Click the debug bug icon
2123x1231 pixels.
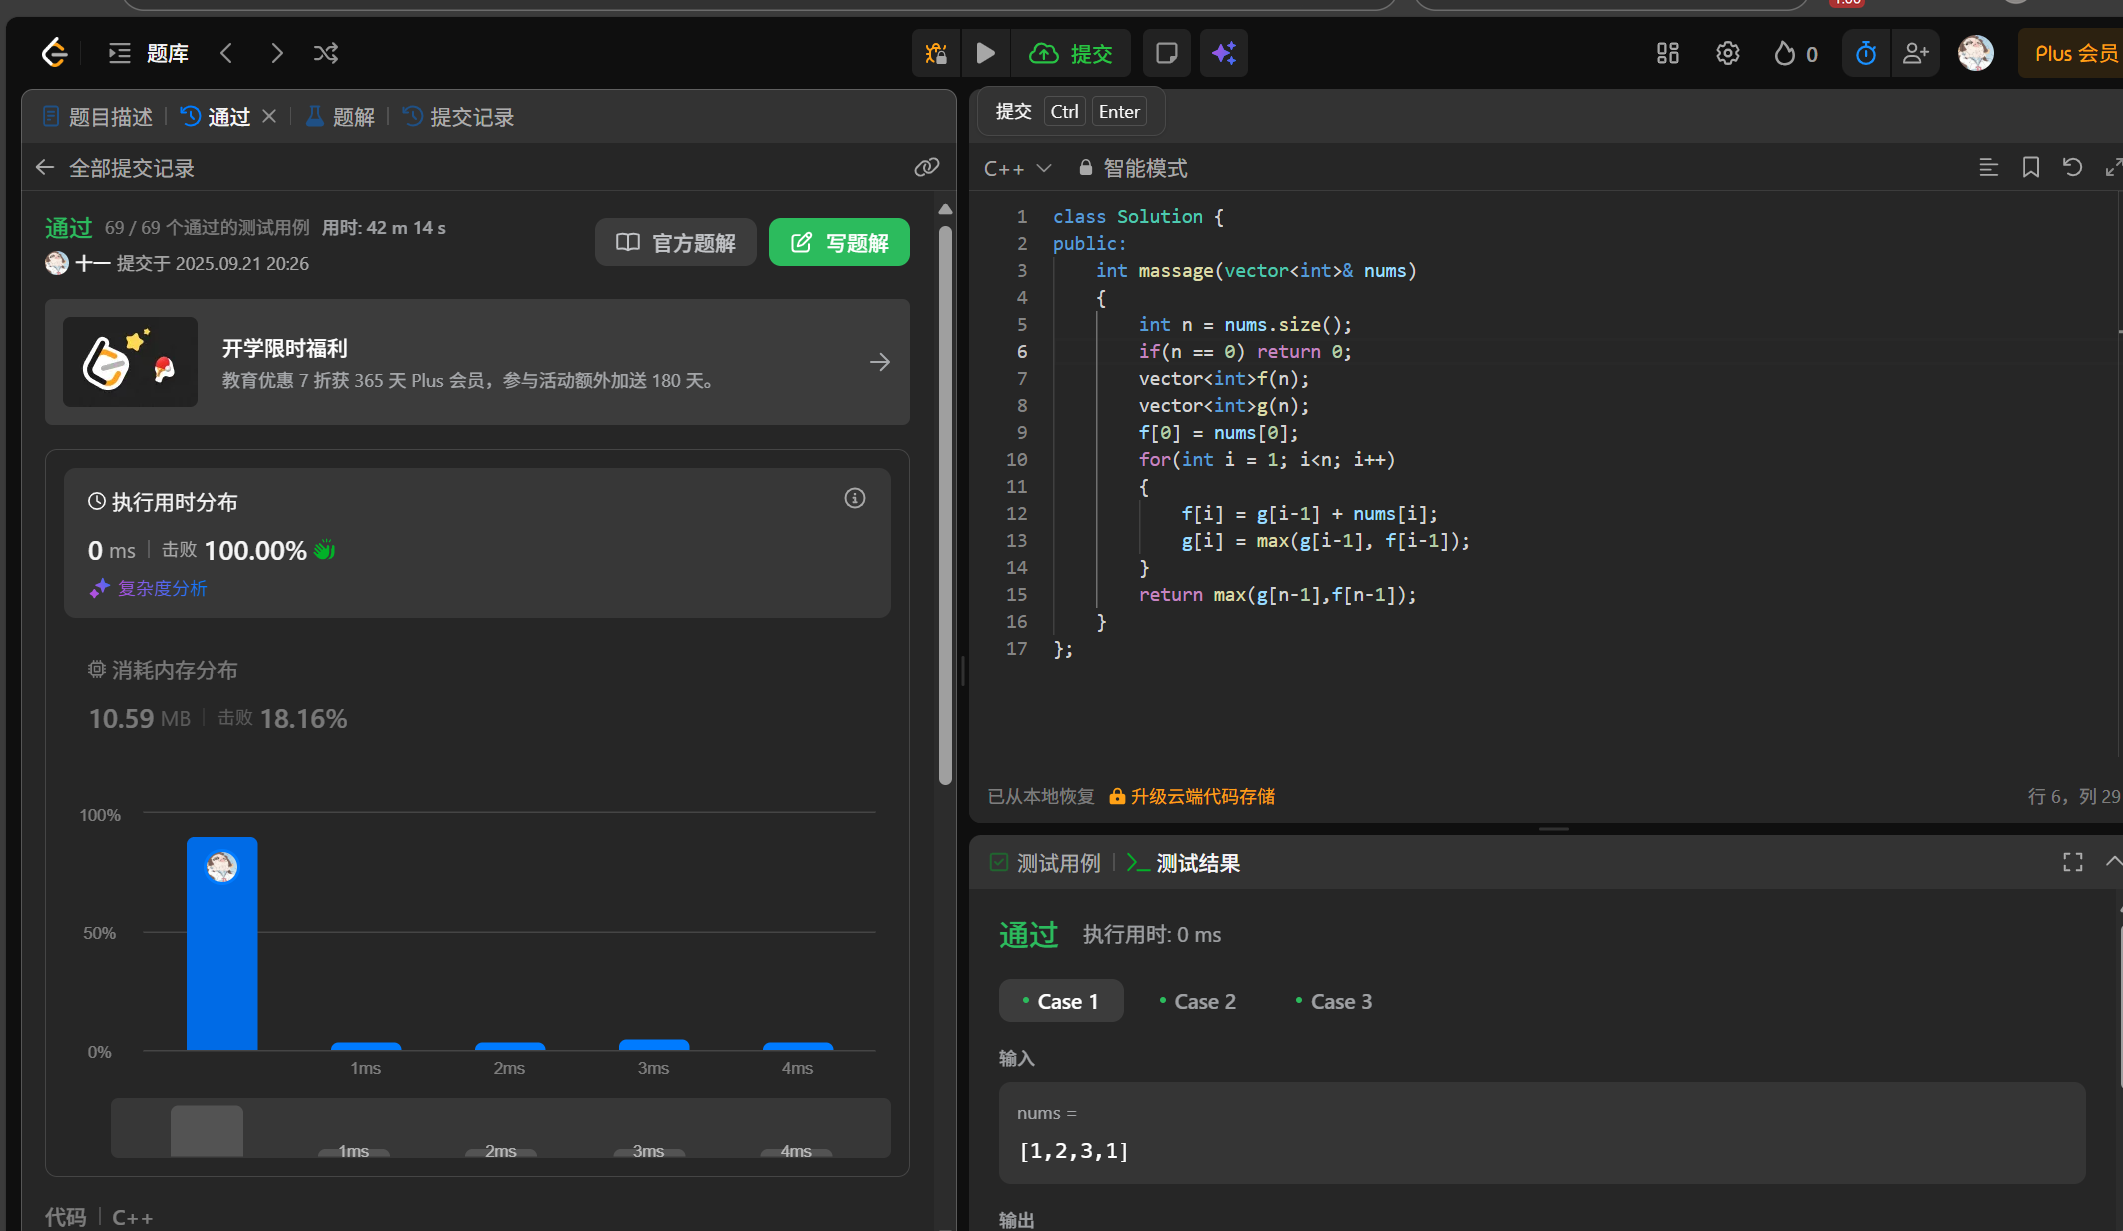coord(936,53)
